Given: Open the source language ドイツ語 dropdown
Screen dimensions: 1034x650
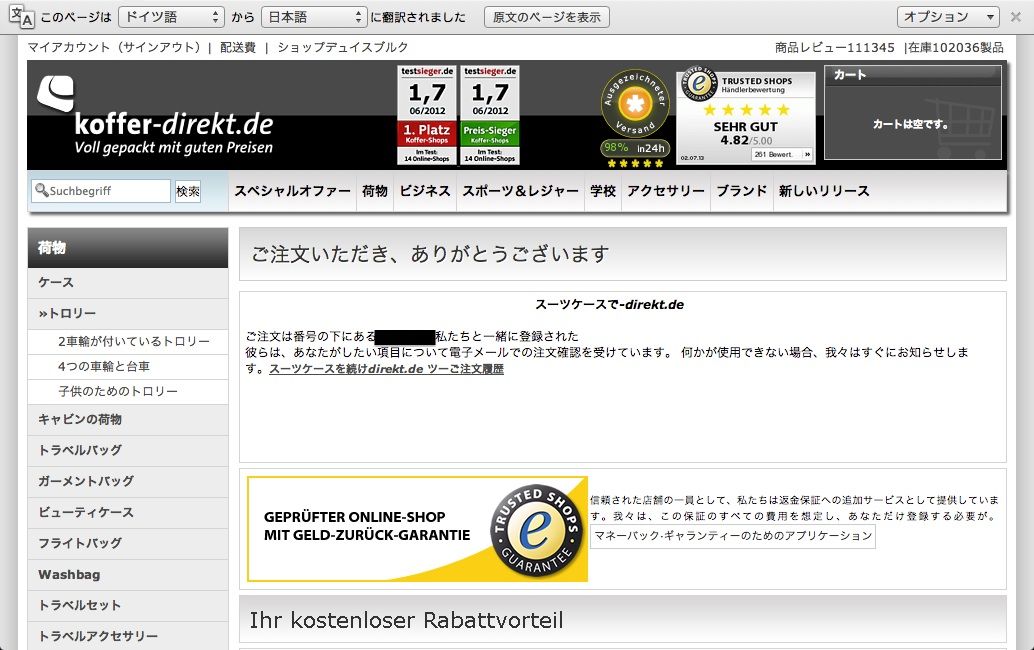Looking at the screenshot, I should 171,17.
